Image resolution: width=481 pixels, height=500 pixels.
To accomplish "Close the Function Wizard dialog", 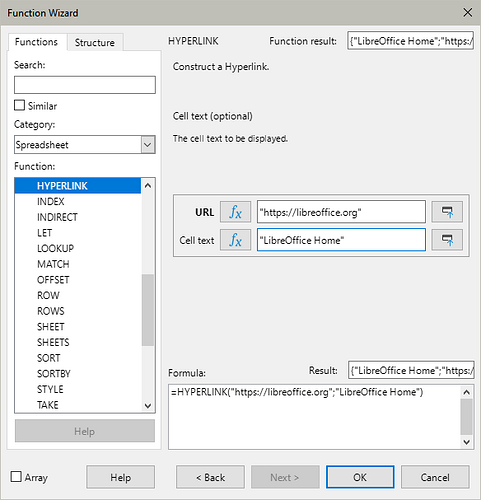I will click(467, 13).
